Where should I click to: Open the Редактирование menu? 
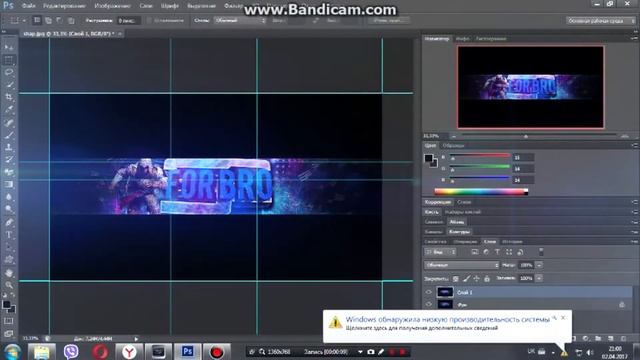click(x=64, y=6)
